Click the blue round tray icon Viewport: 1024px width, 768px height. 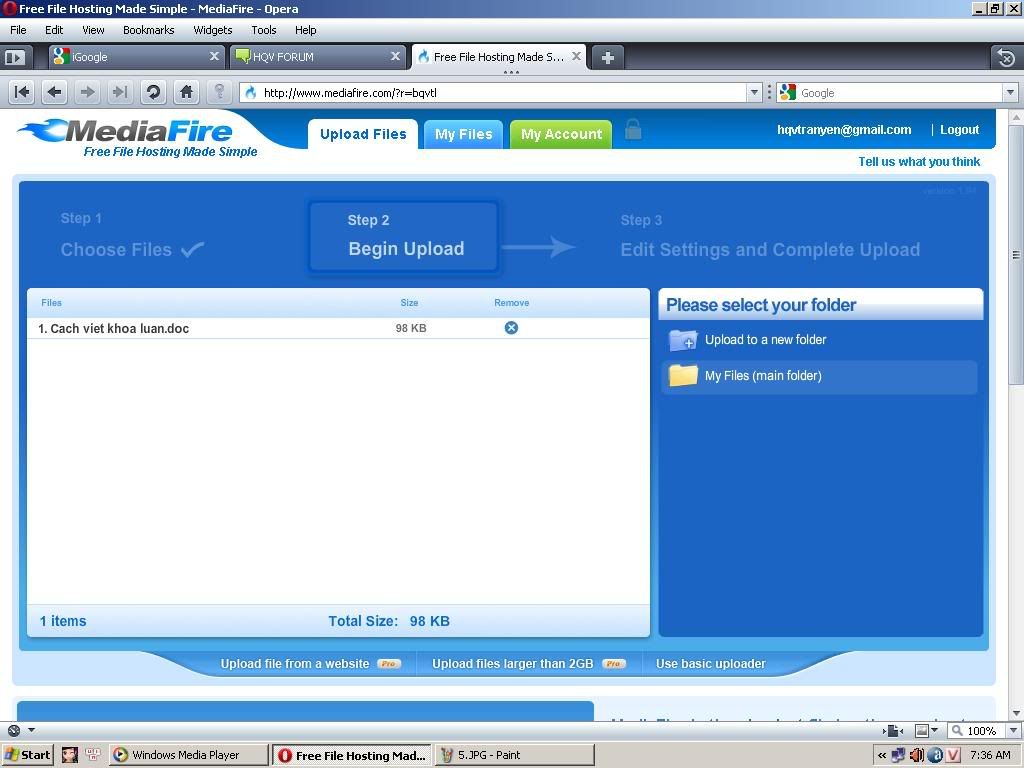[935, 755]
